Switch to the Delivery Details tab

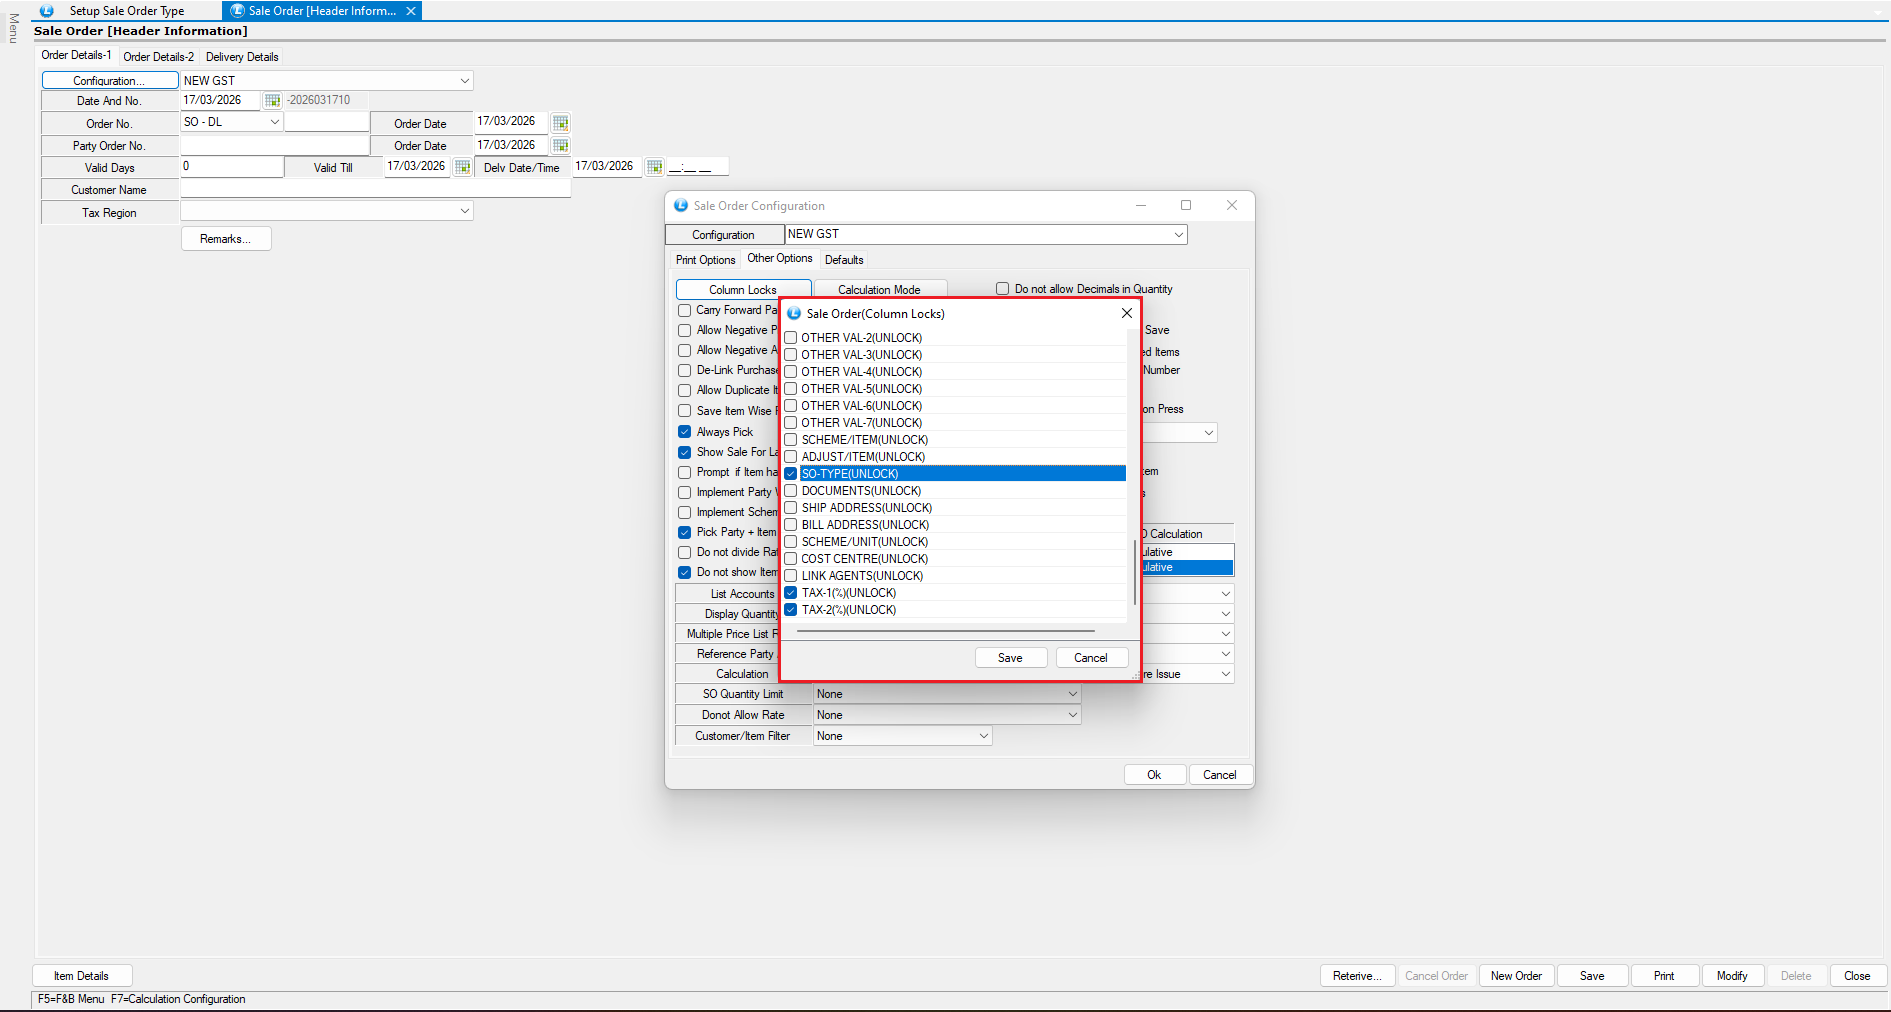pos(242,57)
